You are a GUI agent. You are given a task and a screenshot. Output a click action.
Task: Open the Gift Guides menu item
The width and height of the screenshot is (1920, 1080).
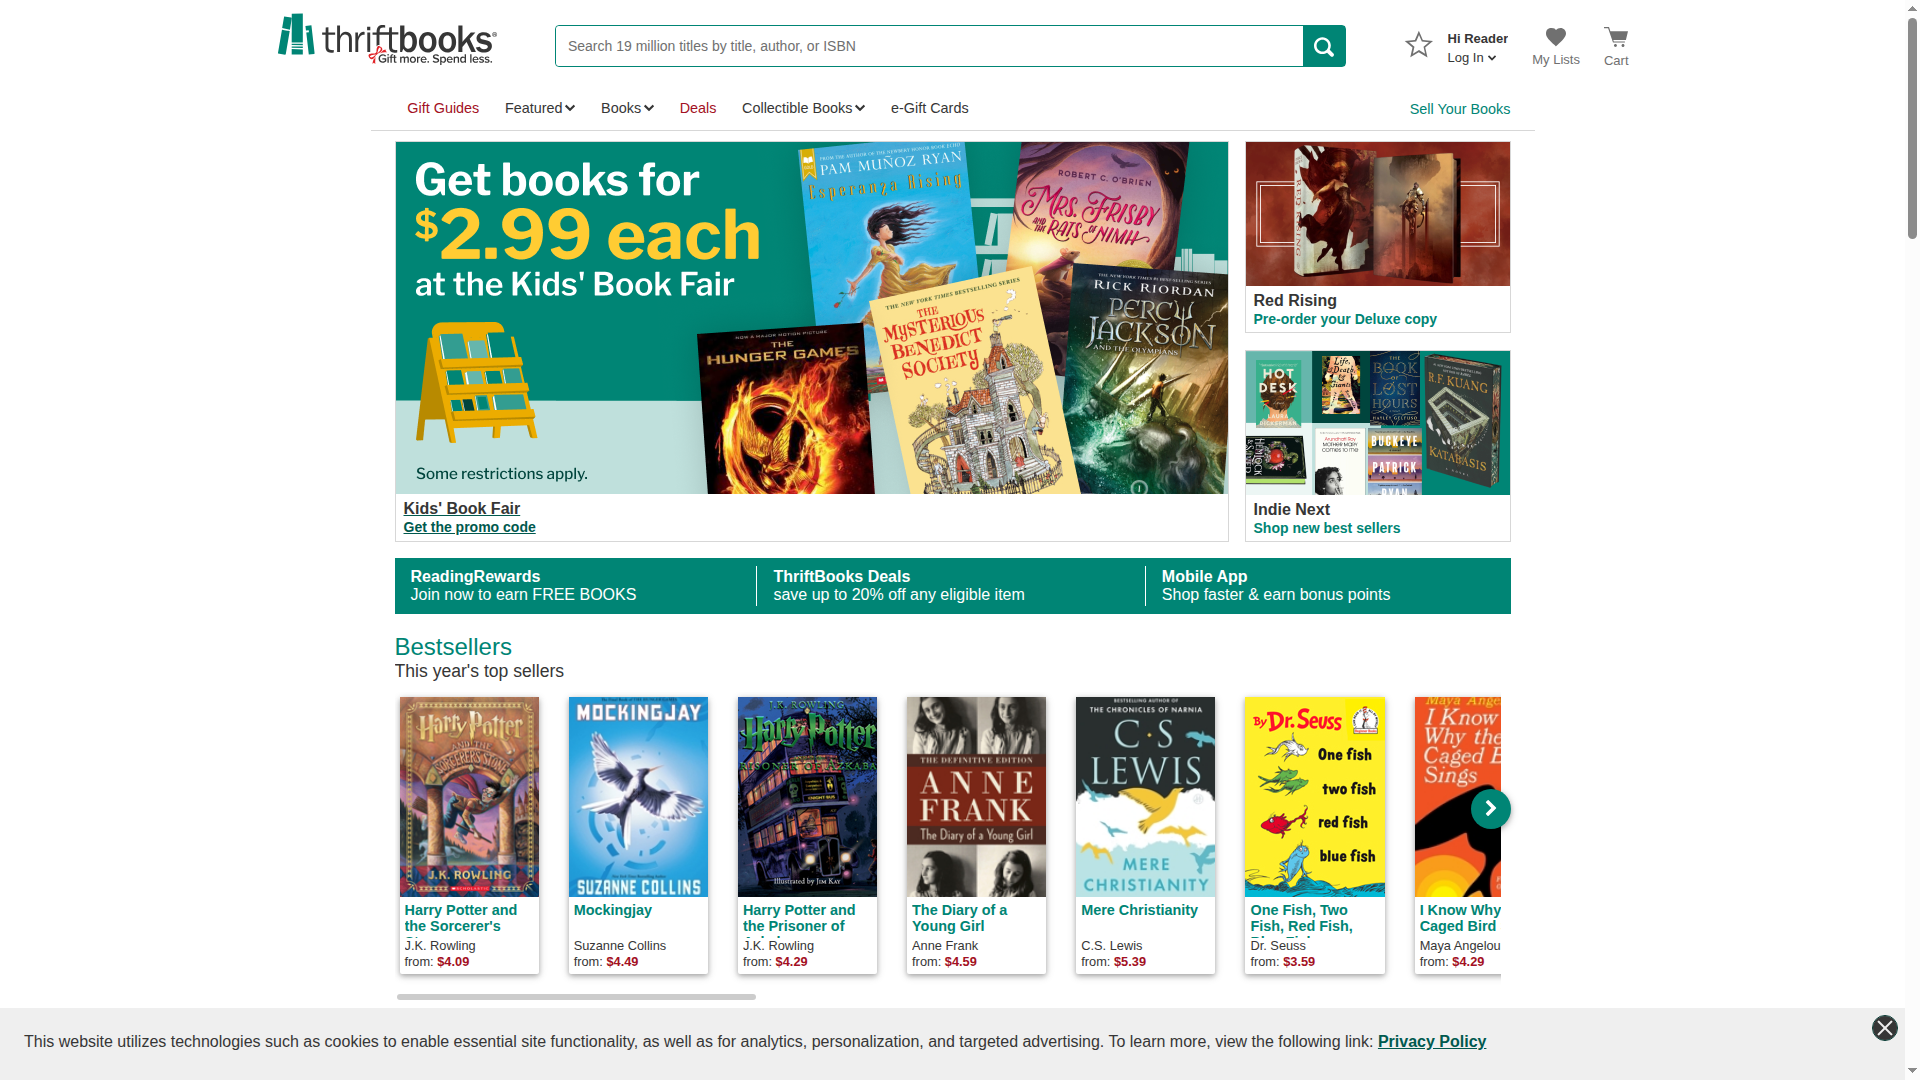443,108
